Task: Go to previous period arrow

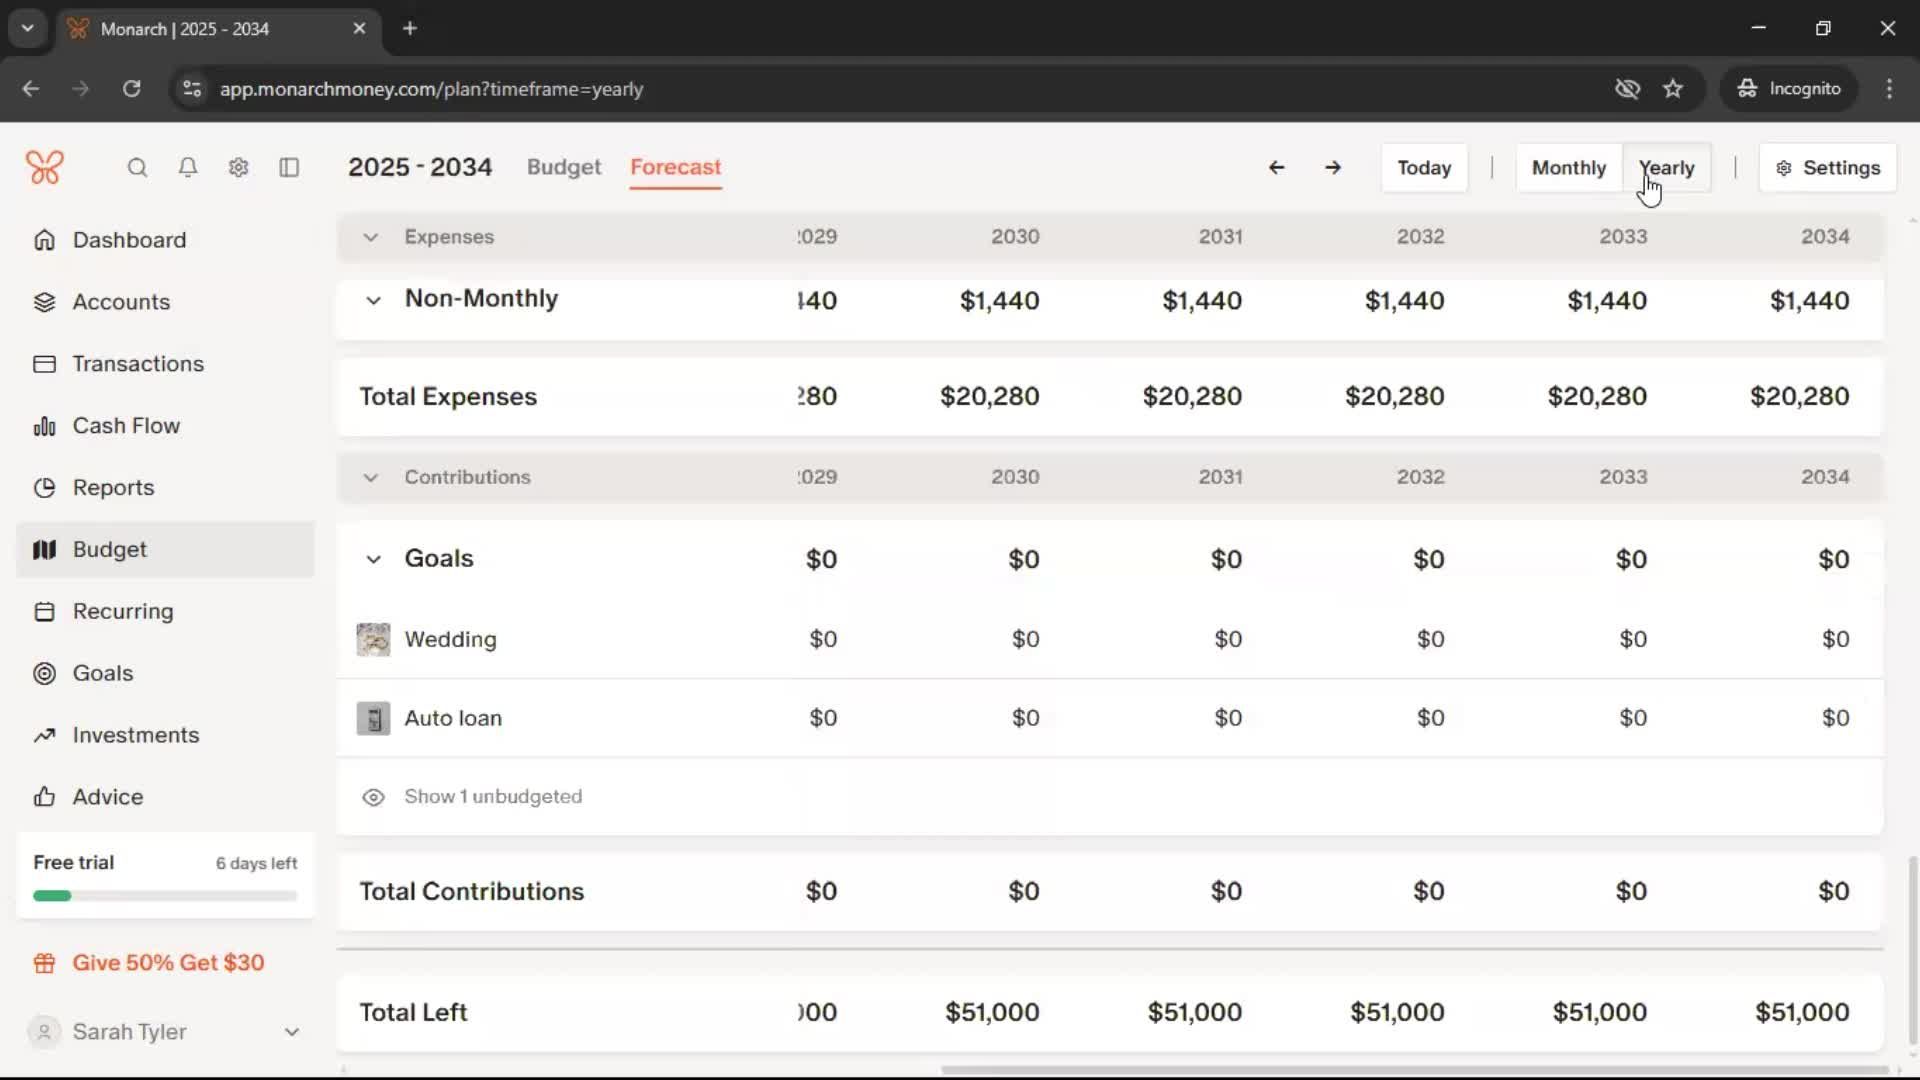Action: coord(1276,167)
